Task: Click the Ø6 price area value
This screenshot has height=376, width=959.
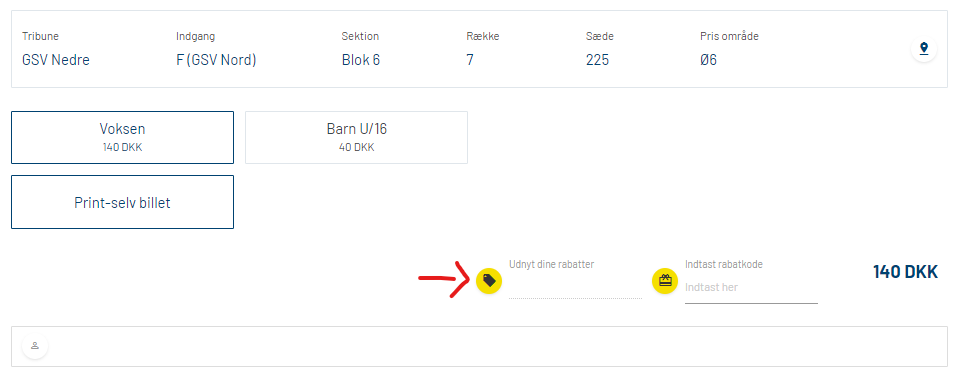Action: (x=708, y=61)
